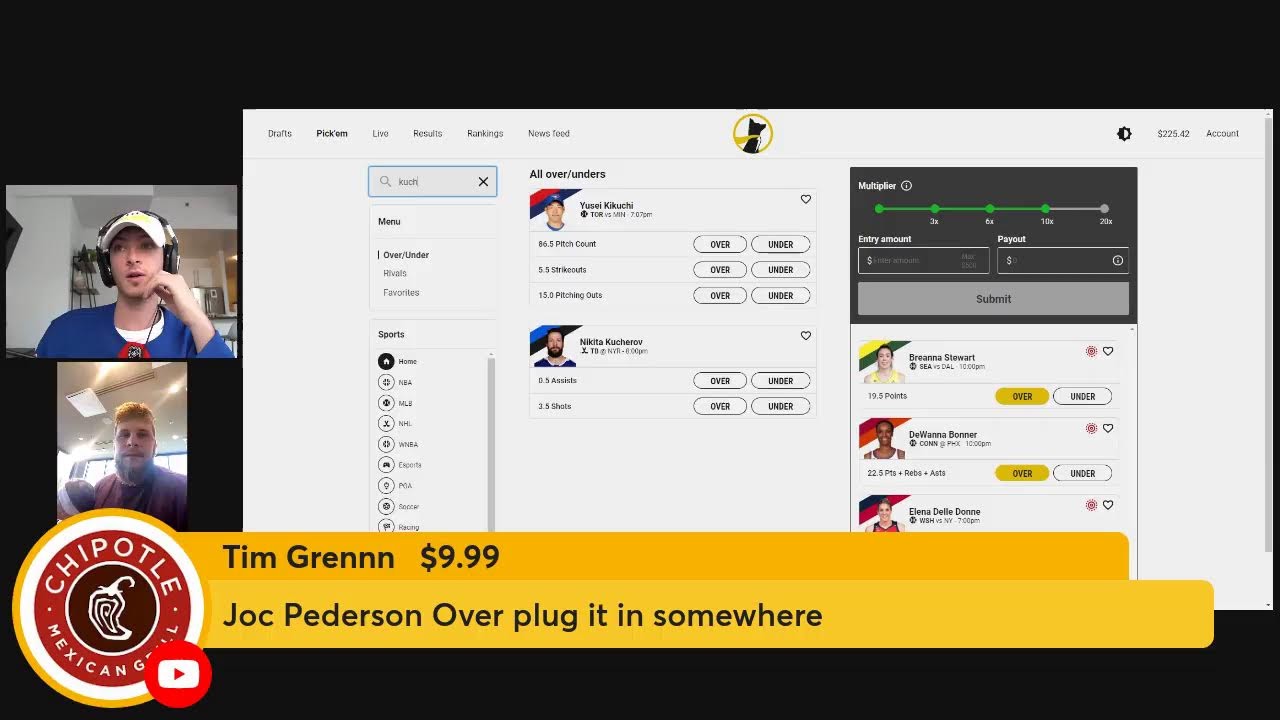Open the Rankings tab
Image resolution: width=1280 pixels, height=720 pixels.
(485, 133)
